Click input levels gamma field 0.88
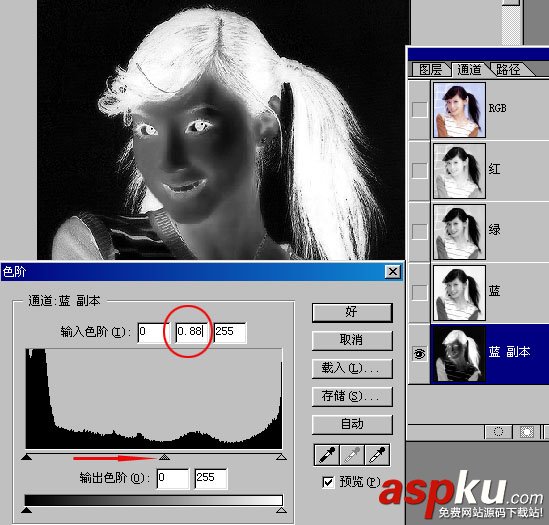Viewport: 549px width, 525px height. click(x=192, y=332)
